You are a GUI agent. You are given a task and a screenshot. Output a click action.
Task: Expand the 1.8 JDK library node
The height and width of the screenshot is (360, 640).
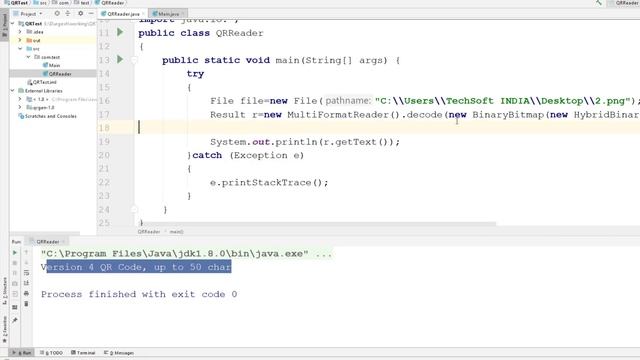tap(20, 99)
